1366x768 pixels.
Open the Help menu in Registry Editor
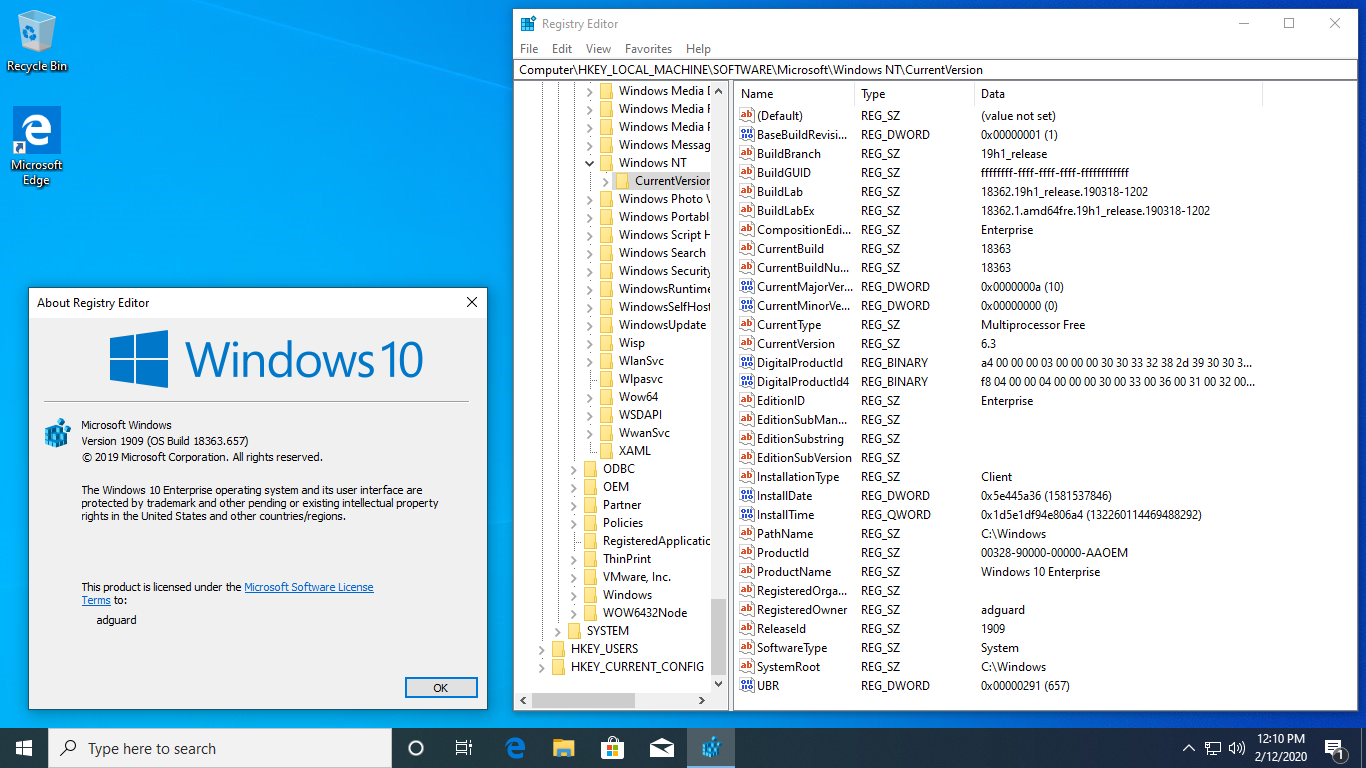tap(698, 49)
